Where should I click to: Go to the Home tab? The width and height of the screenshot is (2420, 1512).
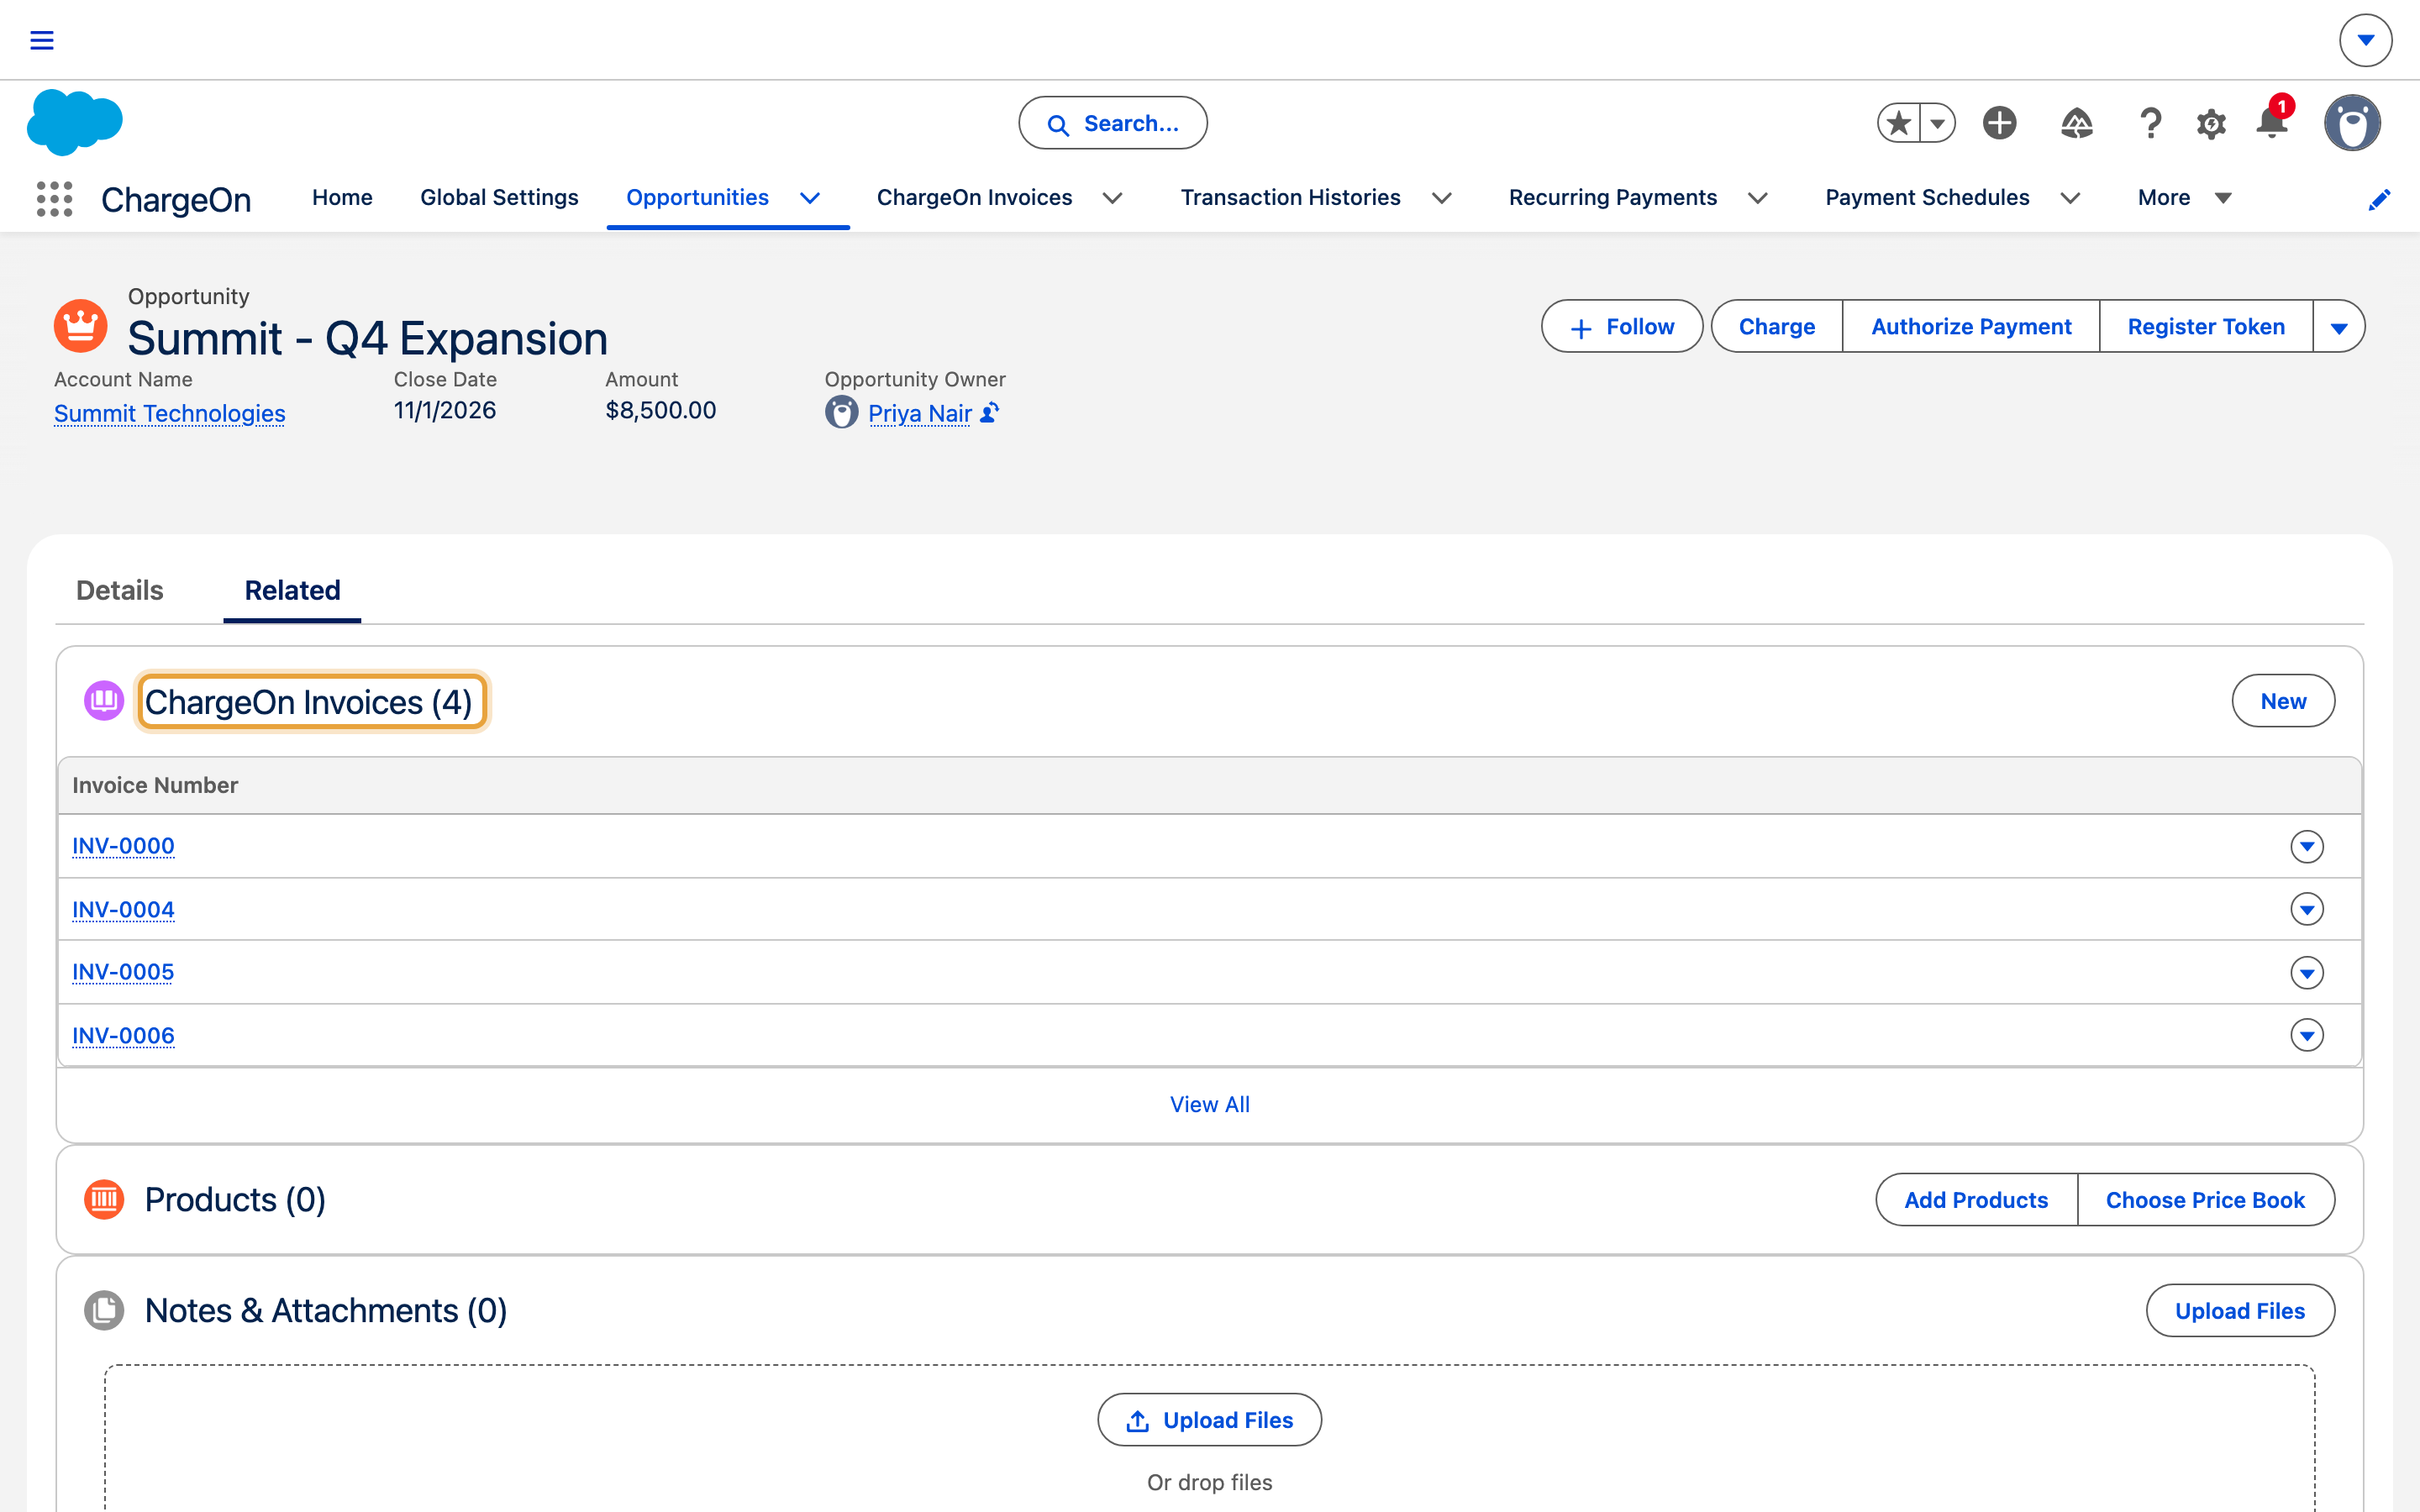click(x=342, y=198)
